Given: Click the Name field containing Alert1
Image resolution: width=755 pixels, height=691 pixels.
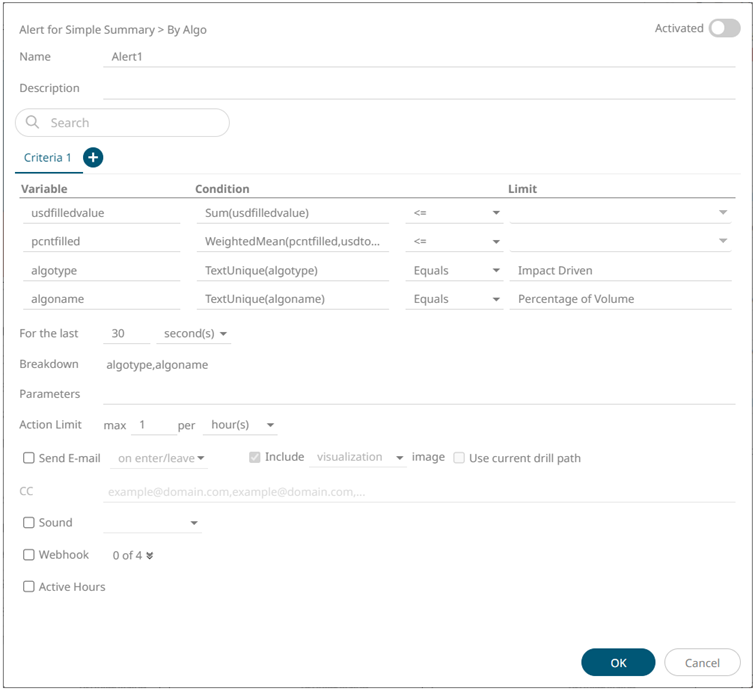Looking at the screenshot, I should pos(420,57).
